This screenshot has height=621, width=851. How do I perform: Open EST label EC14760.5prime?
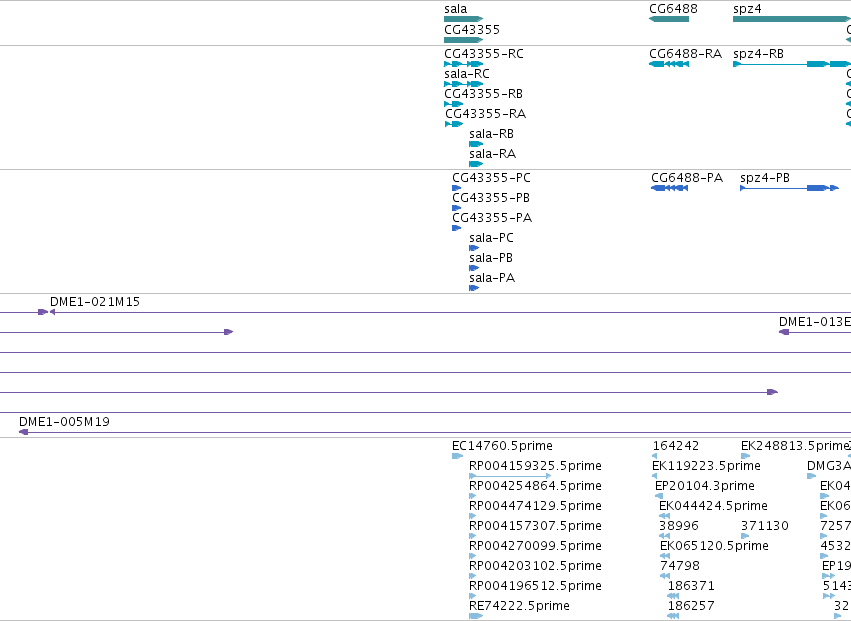[x=502, y=446]
